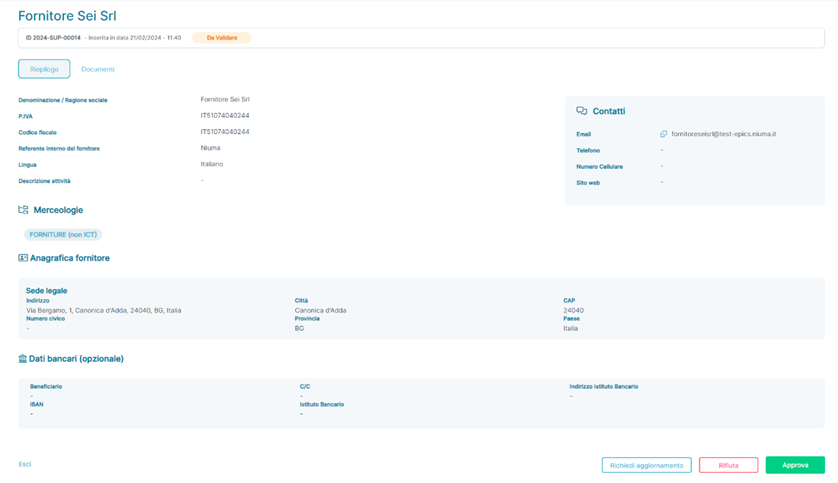Click the Referente interno value Niuma
The width and height of the screenshot is (838, 483).
point(211,147)
